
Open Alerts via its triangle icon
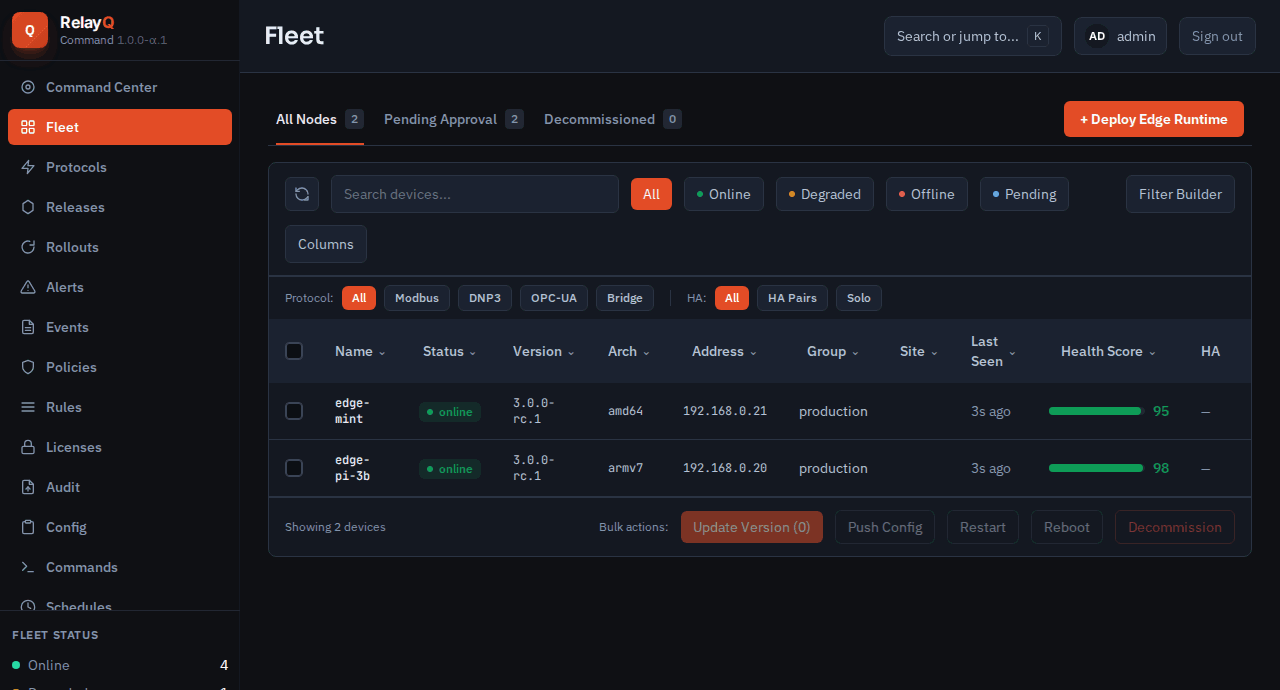(28, 287)
